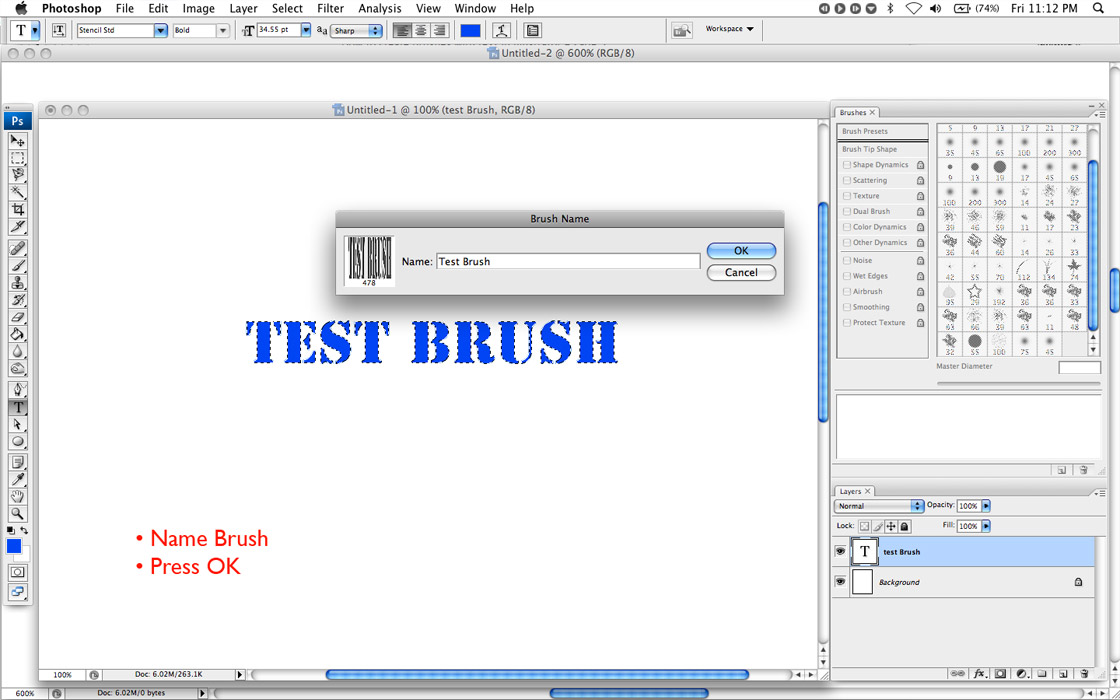This screenshot has width=1120, height=700.
Task: Open font size dropdown
Action: click(306, 31)
